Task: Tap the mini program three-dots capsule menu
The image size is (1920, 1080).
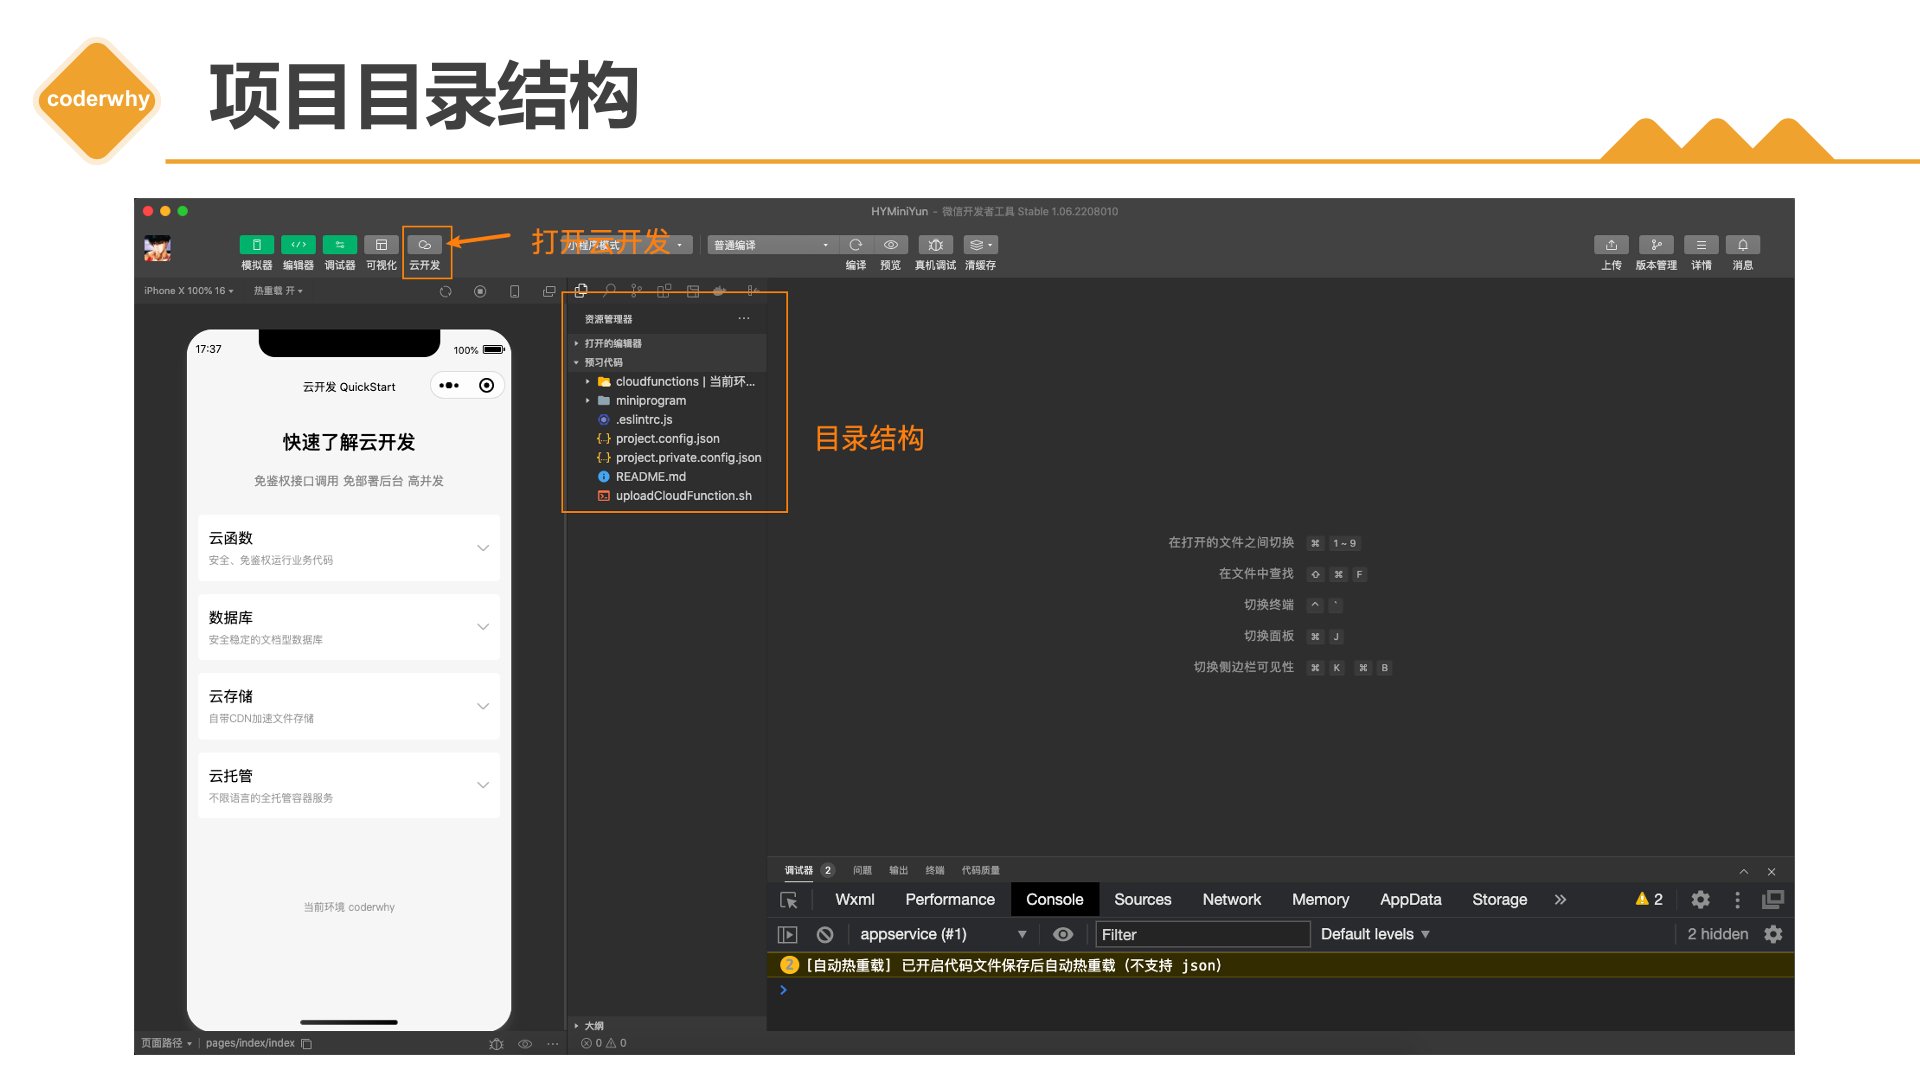Action: (449, 386)
